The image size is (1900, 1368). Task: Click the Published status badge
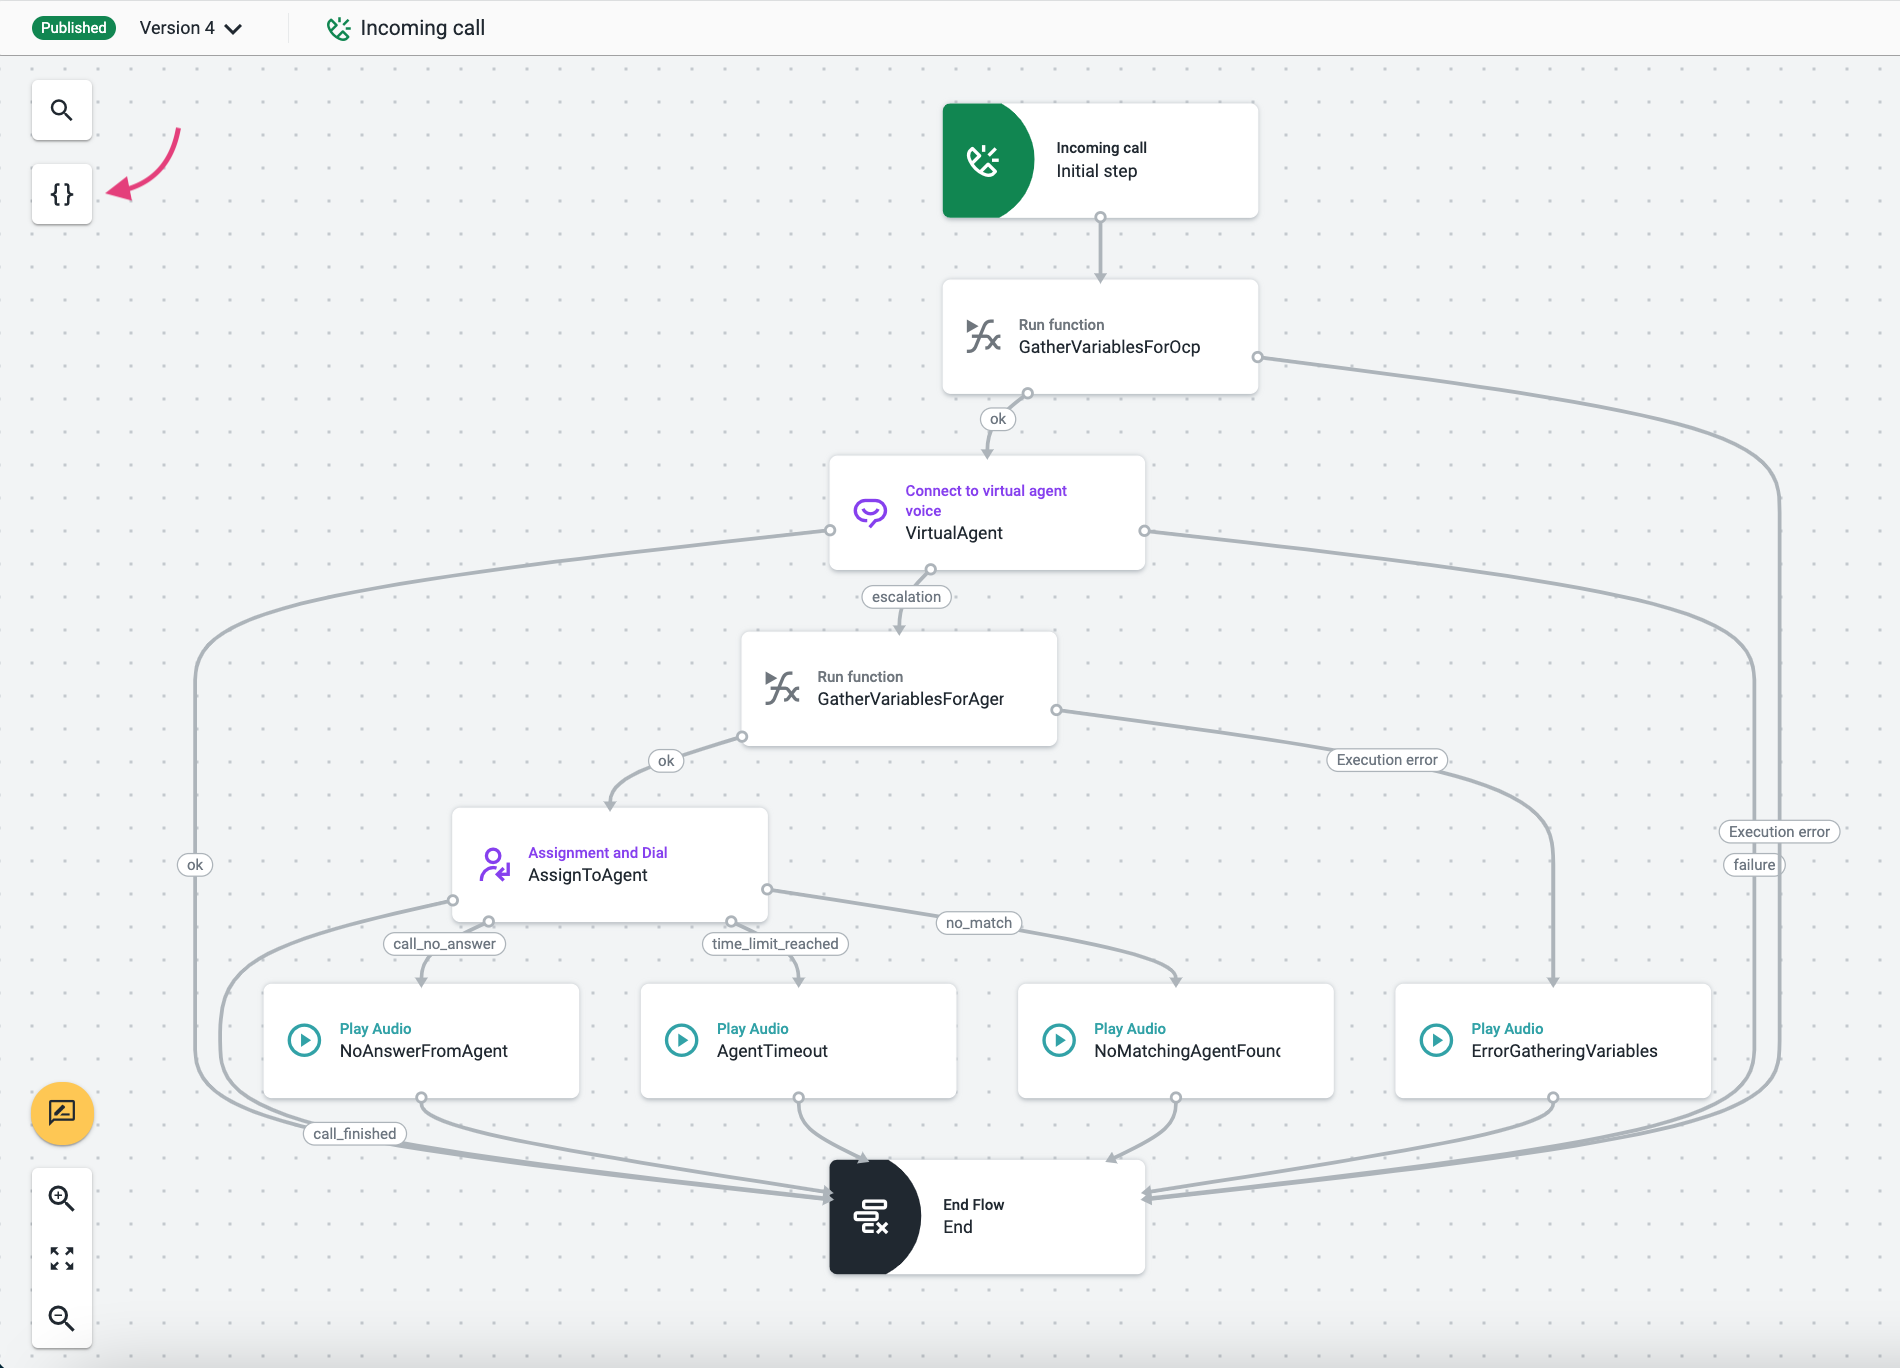pyautogui.click(x=73, y=28)
